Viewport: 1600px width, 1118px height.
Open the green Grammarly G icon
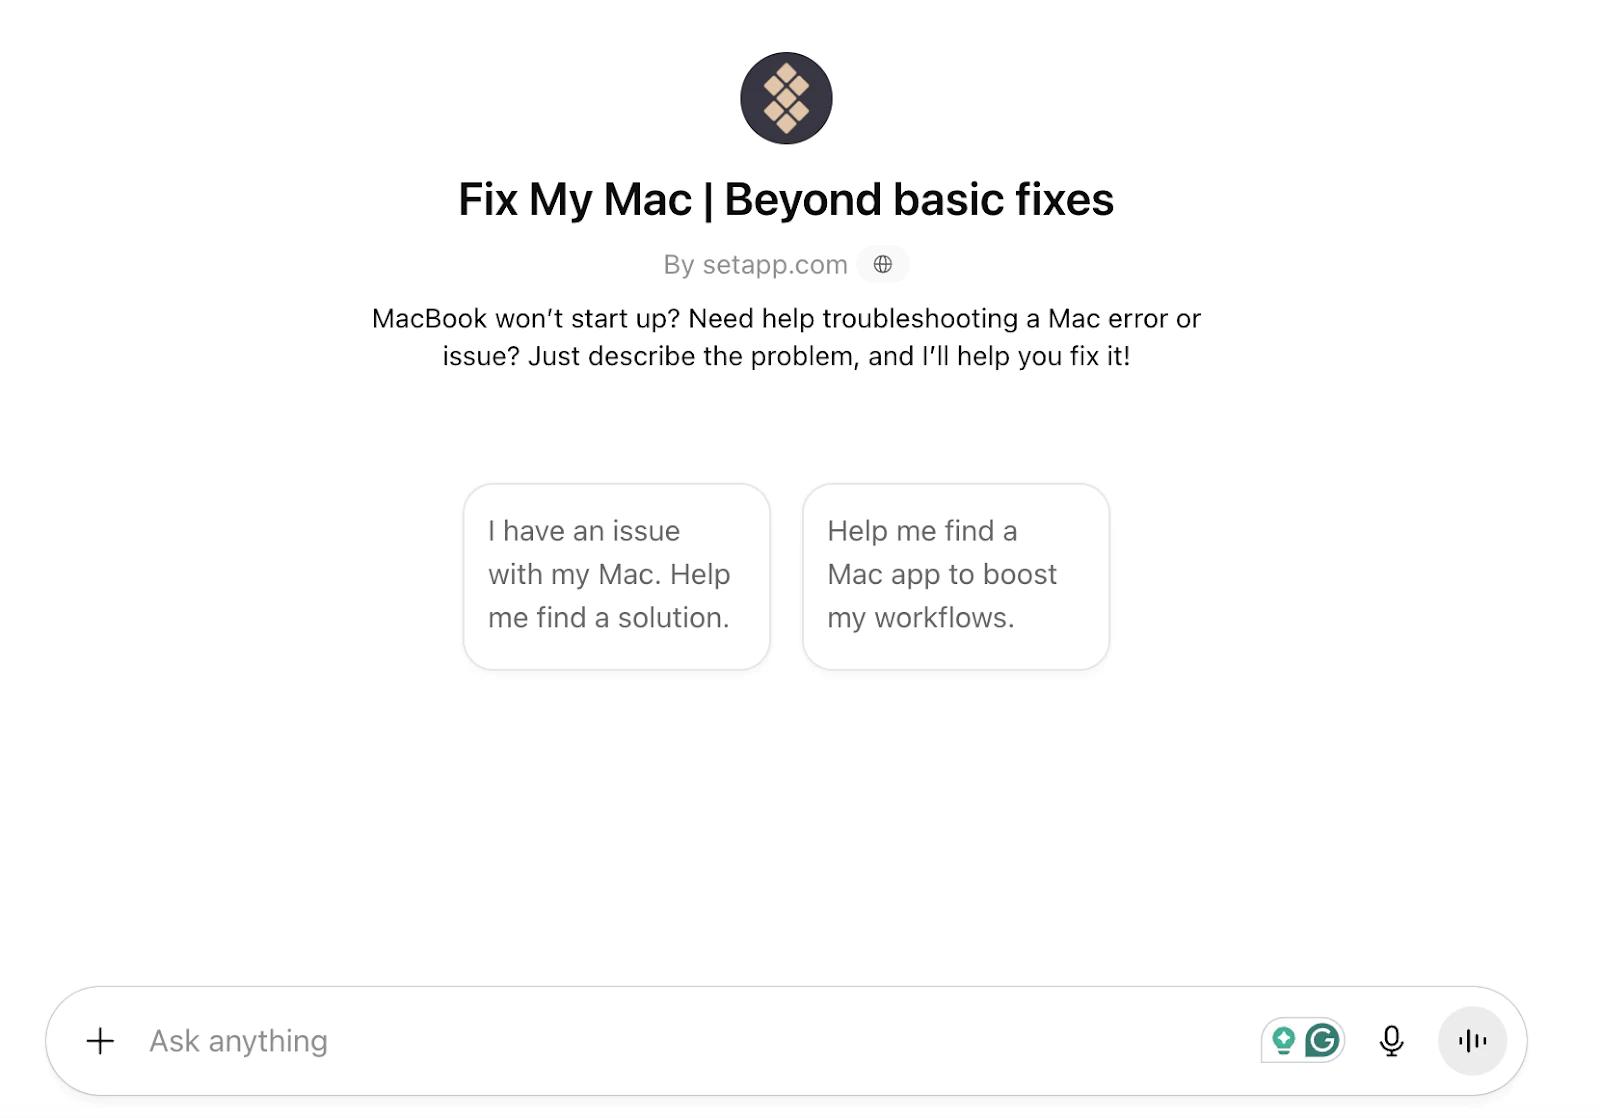click(x=1322, y=1041)
